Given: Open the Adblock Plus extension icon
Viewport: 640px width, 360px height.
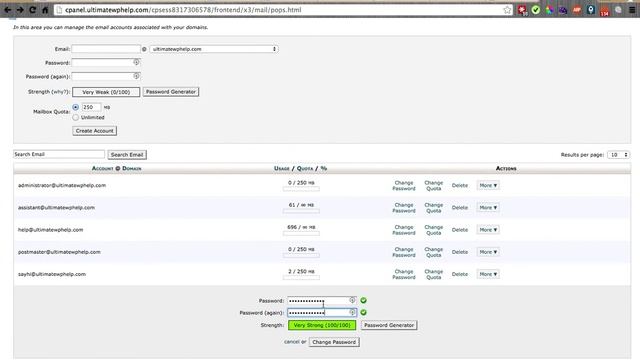Looking at the screenshot, I should [x=577, y=10].
